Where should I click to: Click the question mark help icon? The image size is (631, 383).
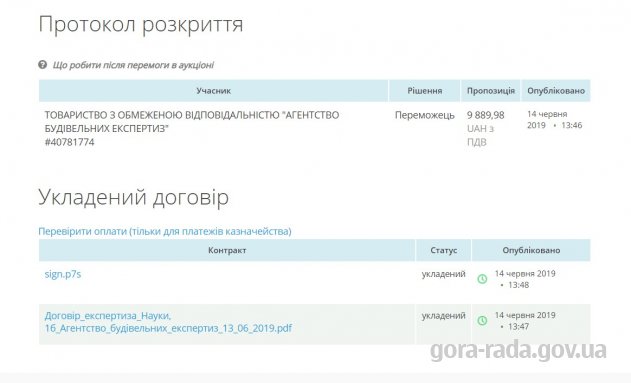43,65
